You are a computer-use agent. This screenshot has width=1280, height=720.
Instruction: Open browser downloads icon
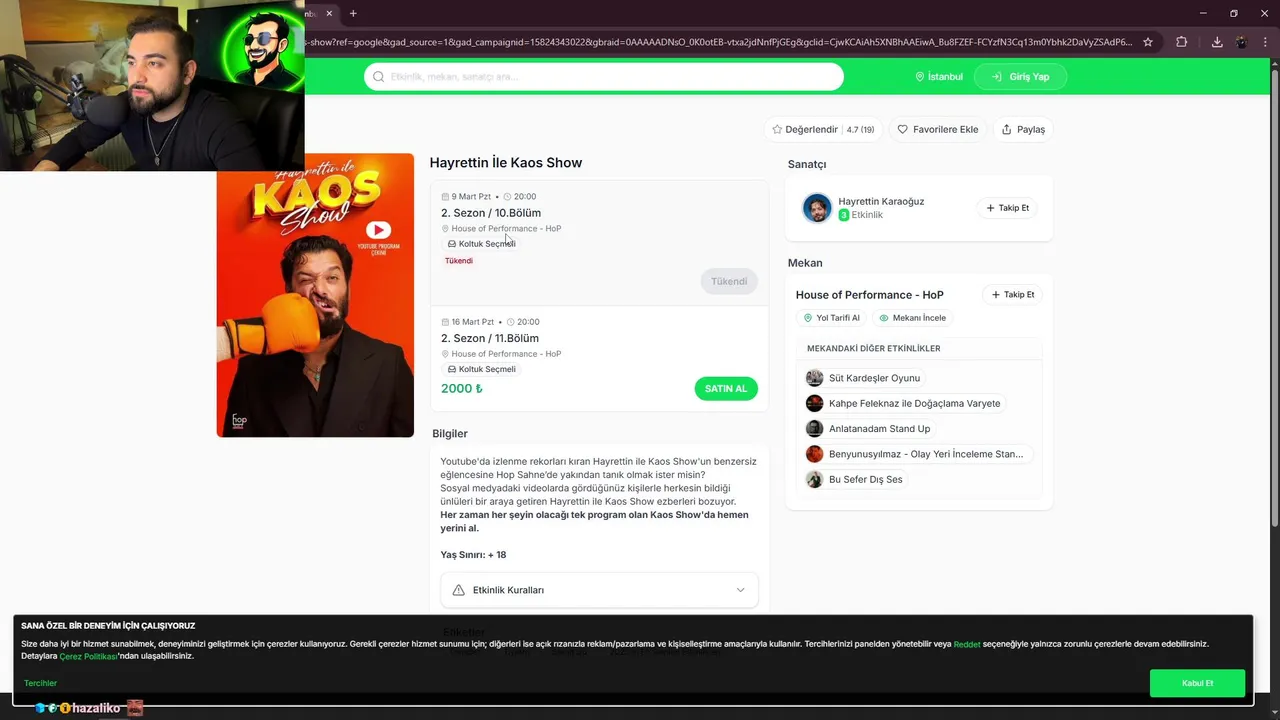coord(1217,42)
